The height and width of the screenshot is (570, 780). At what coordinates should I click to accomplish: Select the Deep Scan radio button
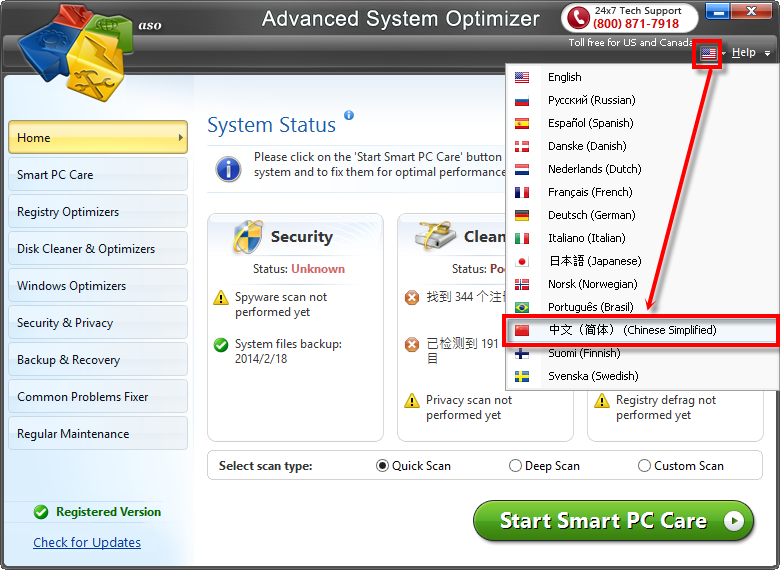tap(515, 466)
